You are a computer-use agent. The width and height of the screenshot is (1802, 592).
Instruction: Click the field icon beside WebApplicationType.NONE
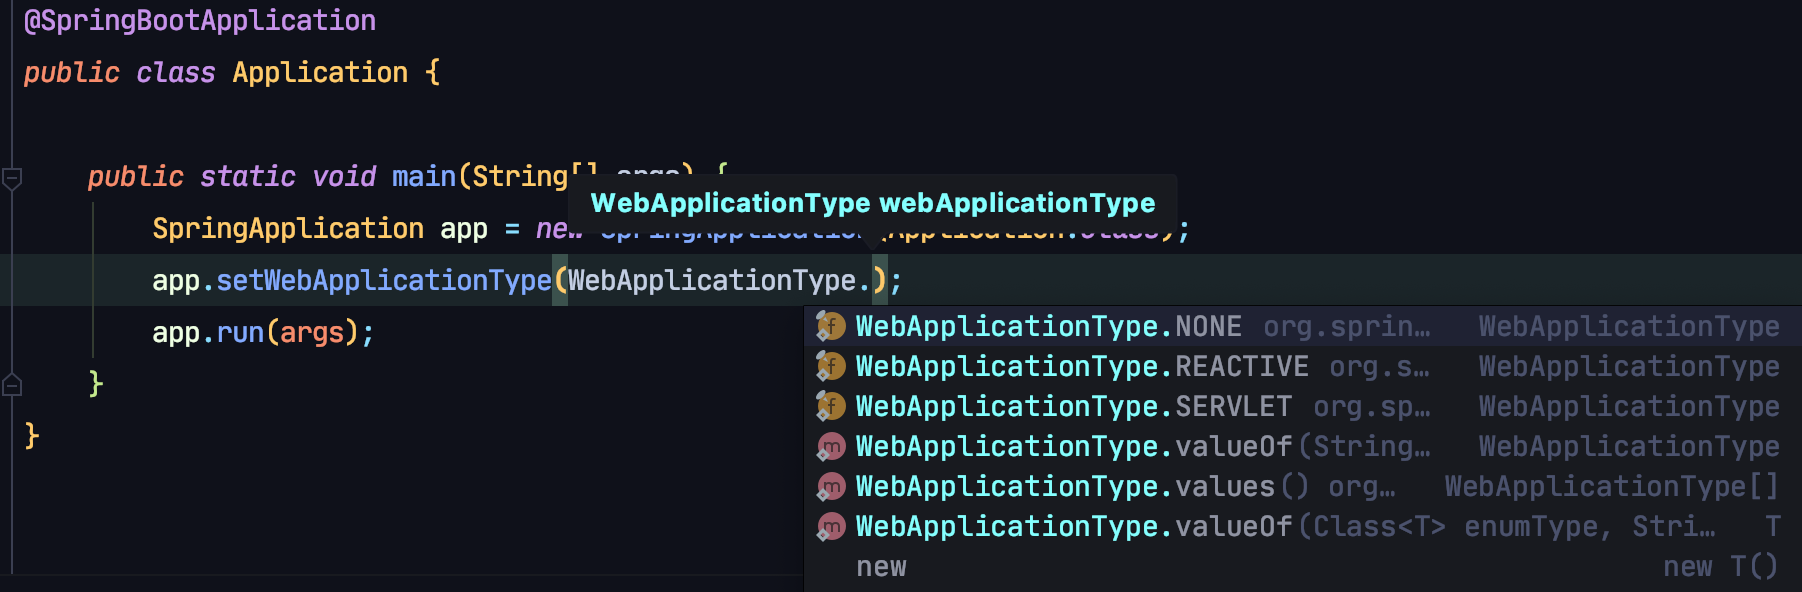point(831,326)
